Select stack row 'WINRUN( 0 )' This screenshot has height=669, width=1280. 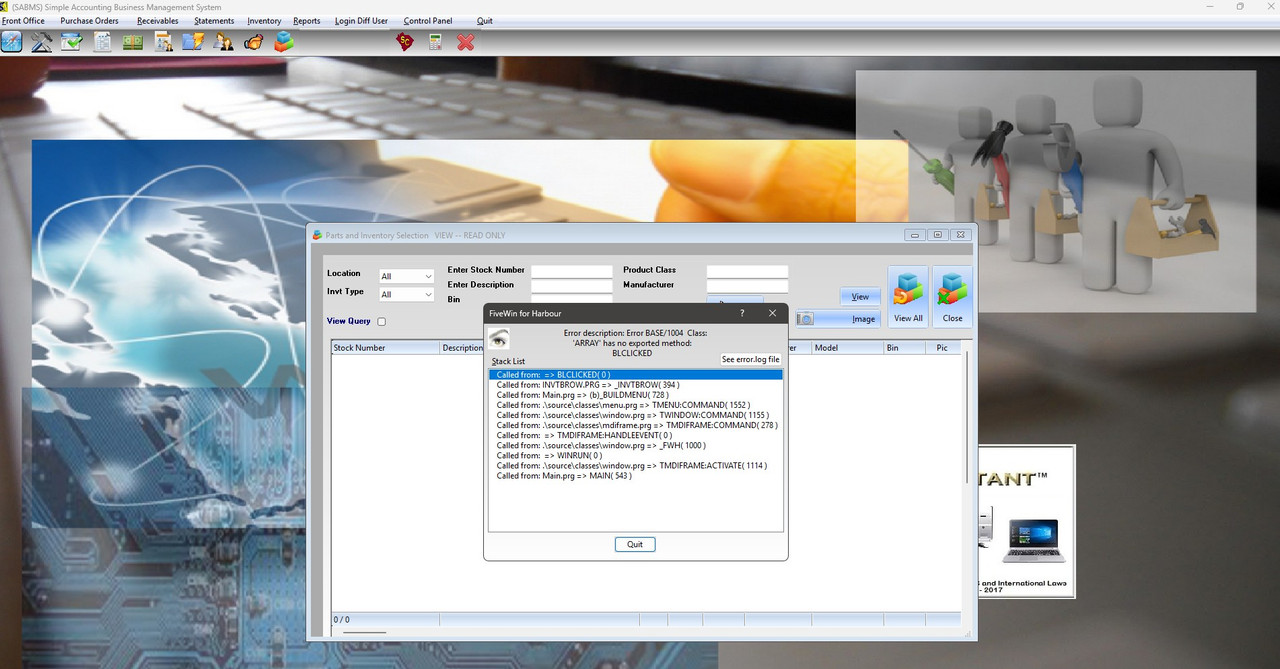click(x=636, y=455)
